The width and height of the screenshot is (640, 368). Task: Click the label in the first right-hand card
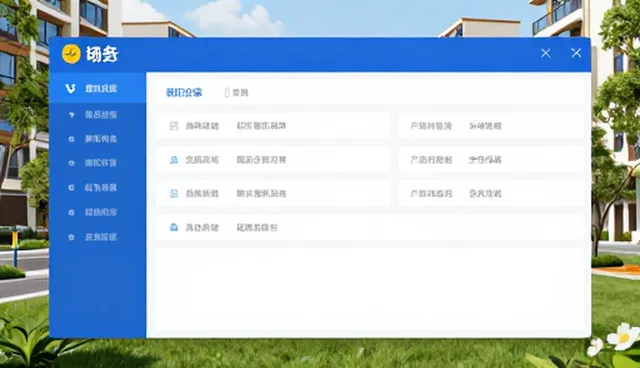pyautogui.click(x=431, y=126)
